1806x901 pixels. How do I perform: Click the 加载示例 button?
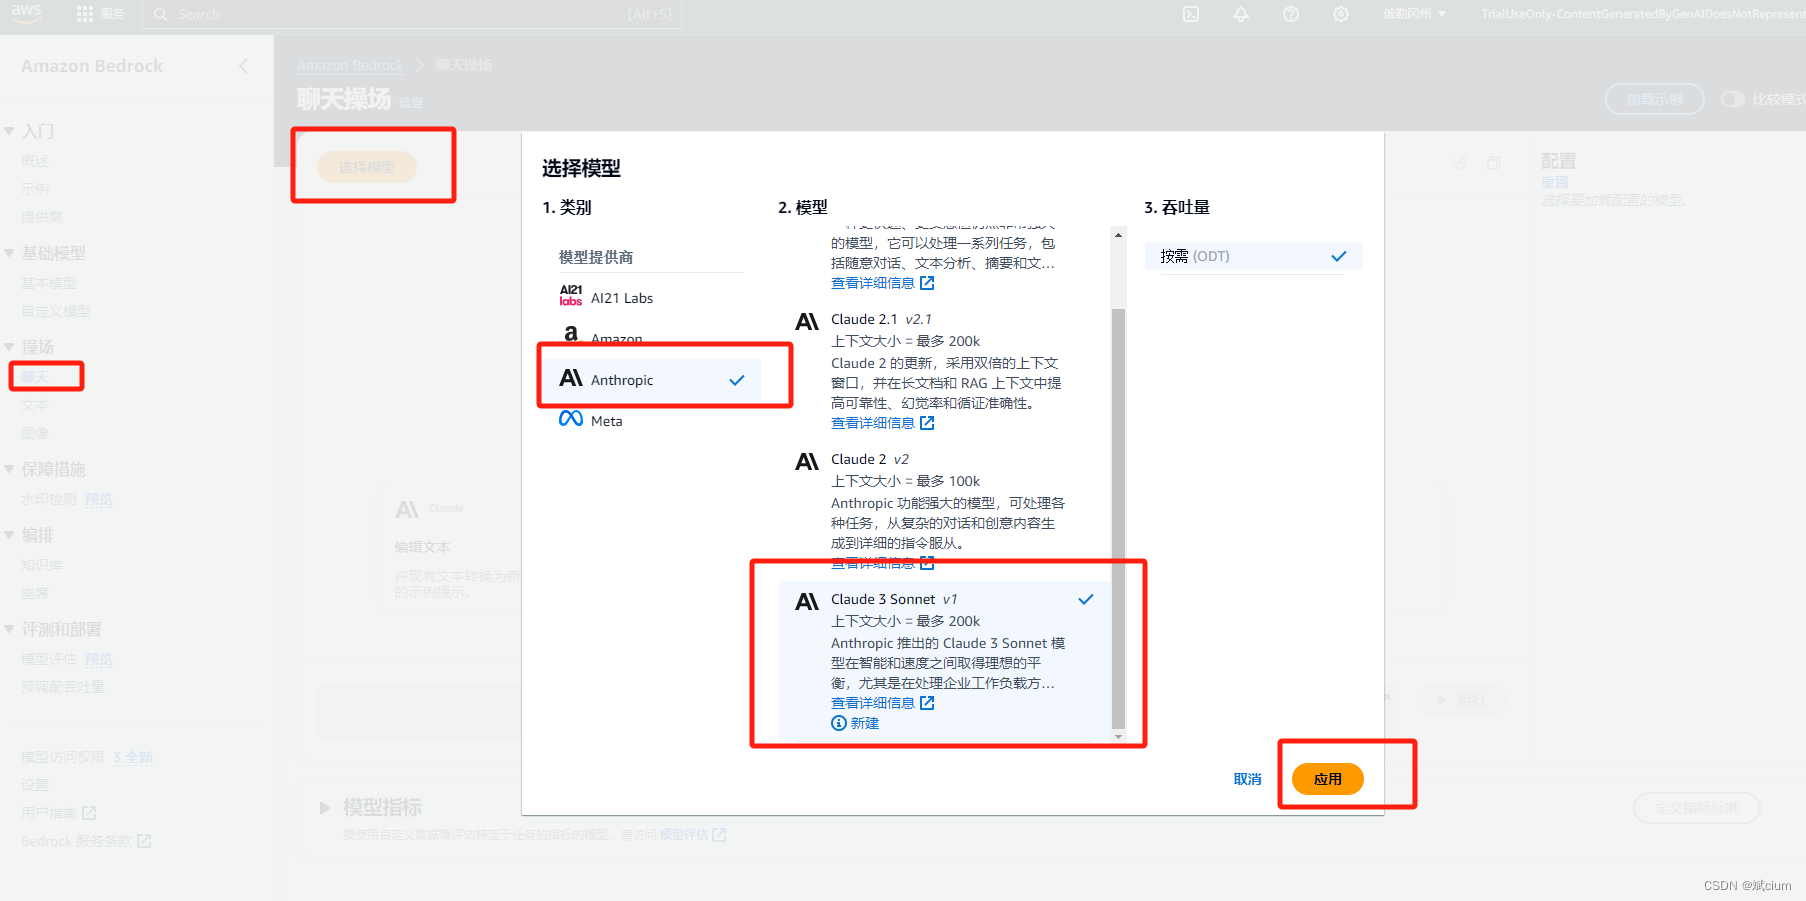(x=1654, y=99)
